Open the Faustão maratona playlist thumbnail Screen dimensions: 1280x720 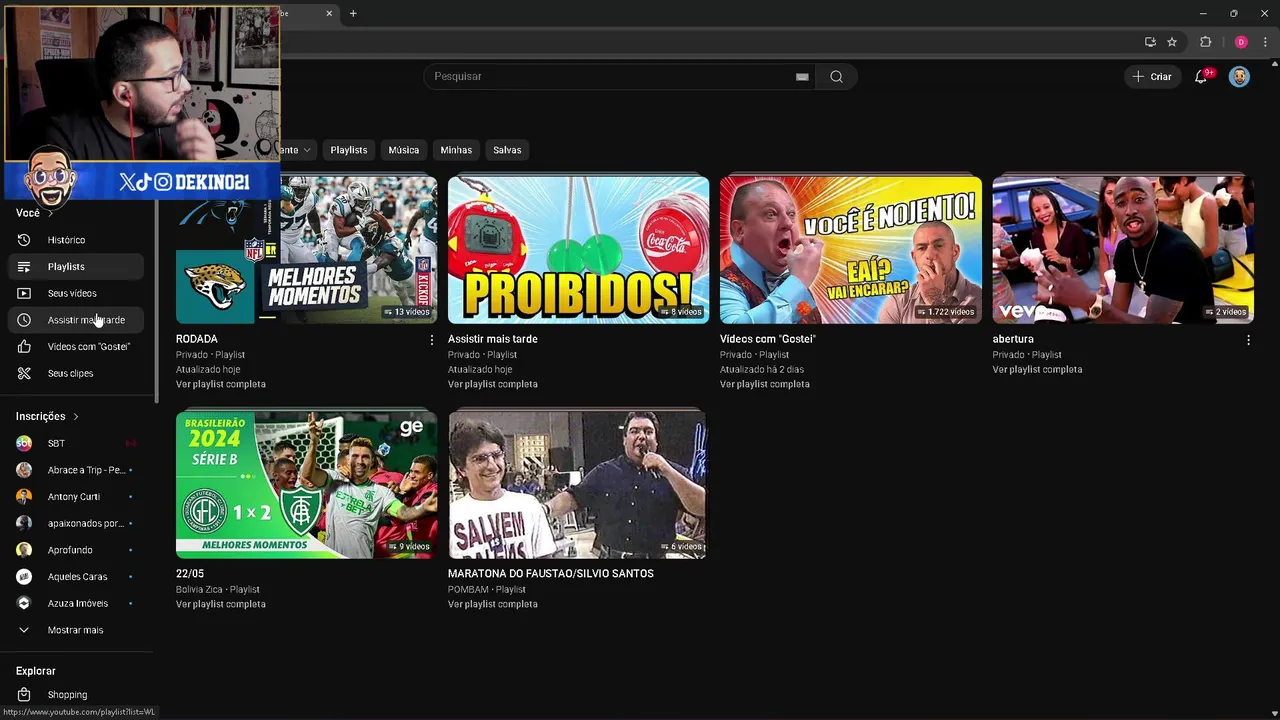(x=577, y=485)
